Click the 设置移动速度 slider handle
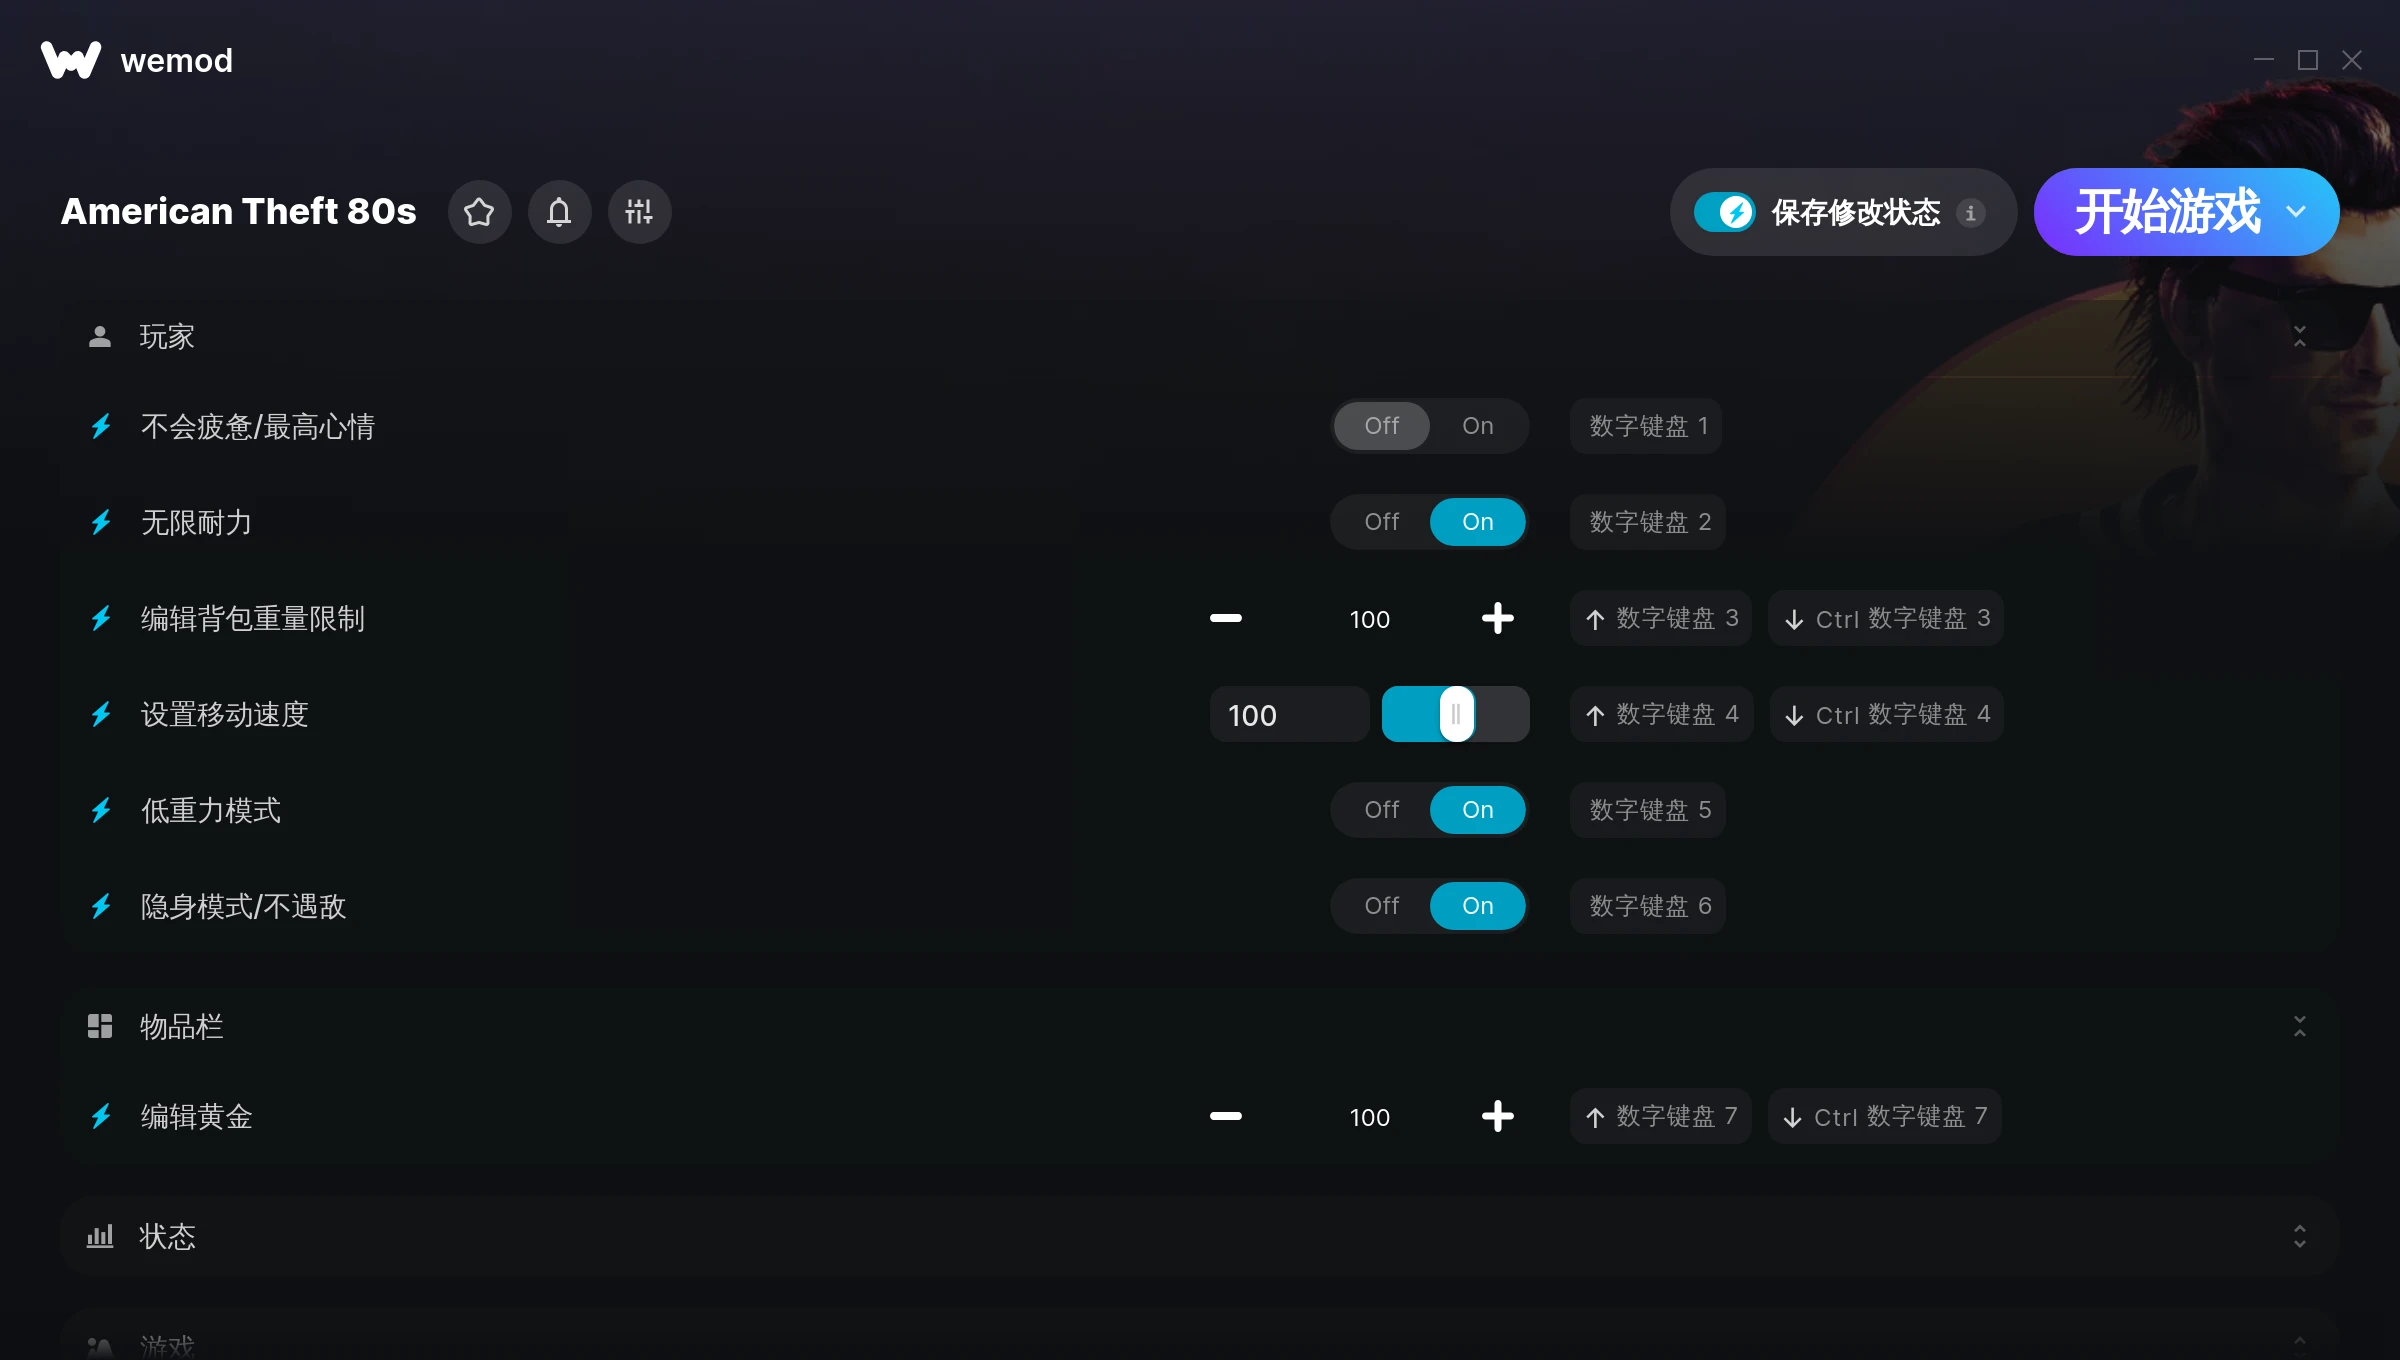Image resolution: width=2400 pixels, height=1360 pixels. pos(1456,714)
